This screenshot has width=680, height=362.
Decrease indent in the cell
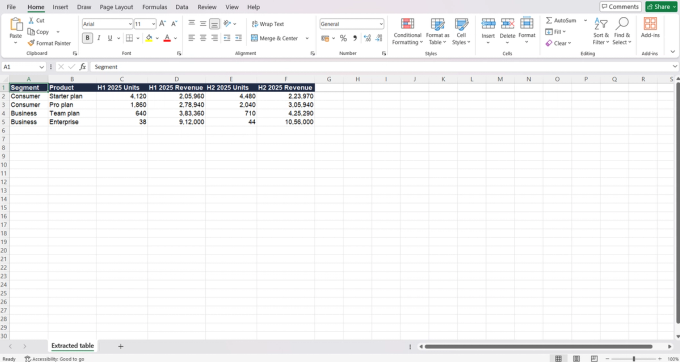[227, 38]
